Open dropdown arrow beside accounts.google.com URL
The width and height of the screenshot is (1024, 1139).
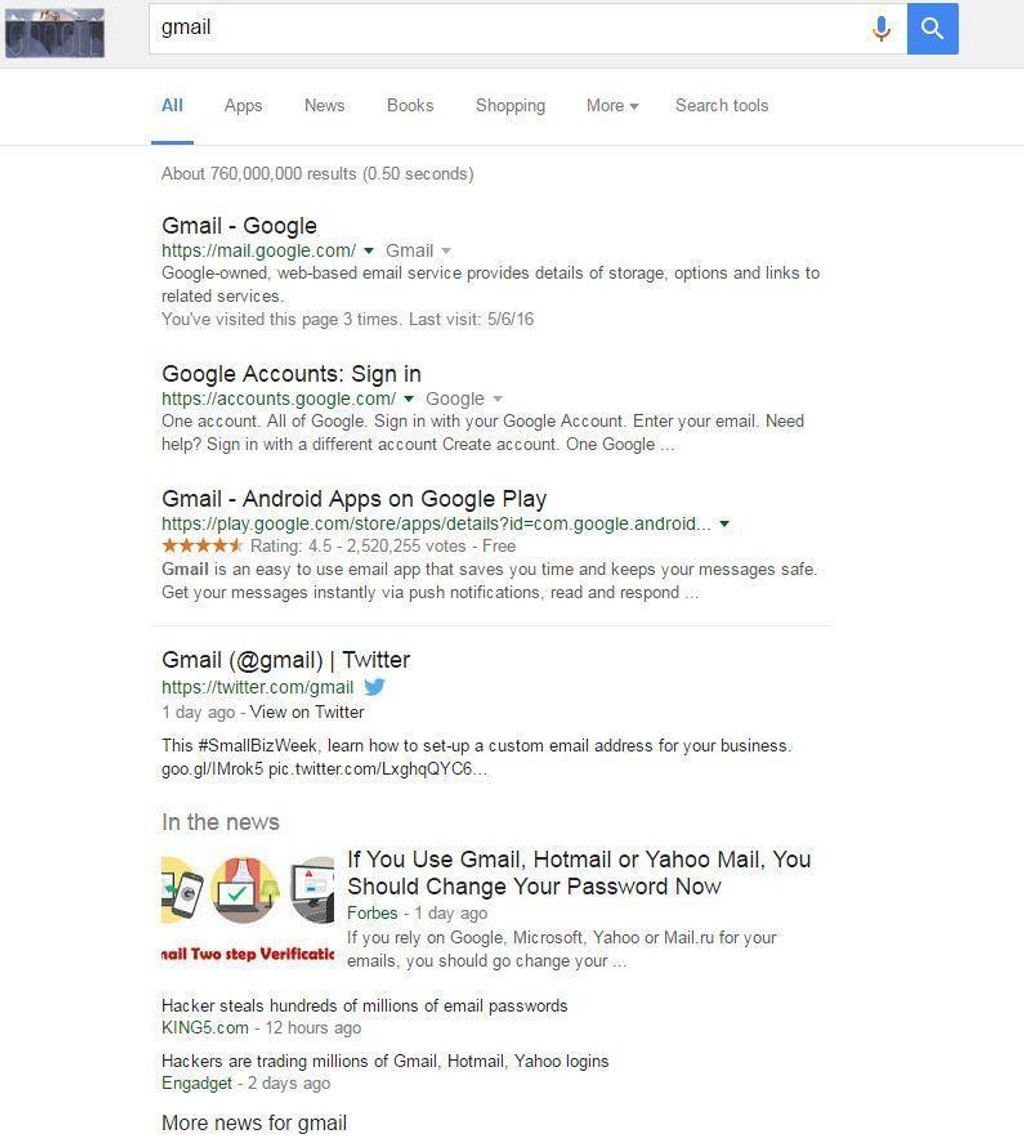tap(409, 399)
